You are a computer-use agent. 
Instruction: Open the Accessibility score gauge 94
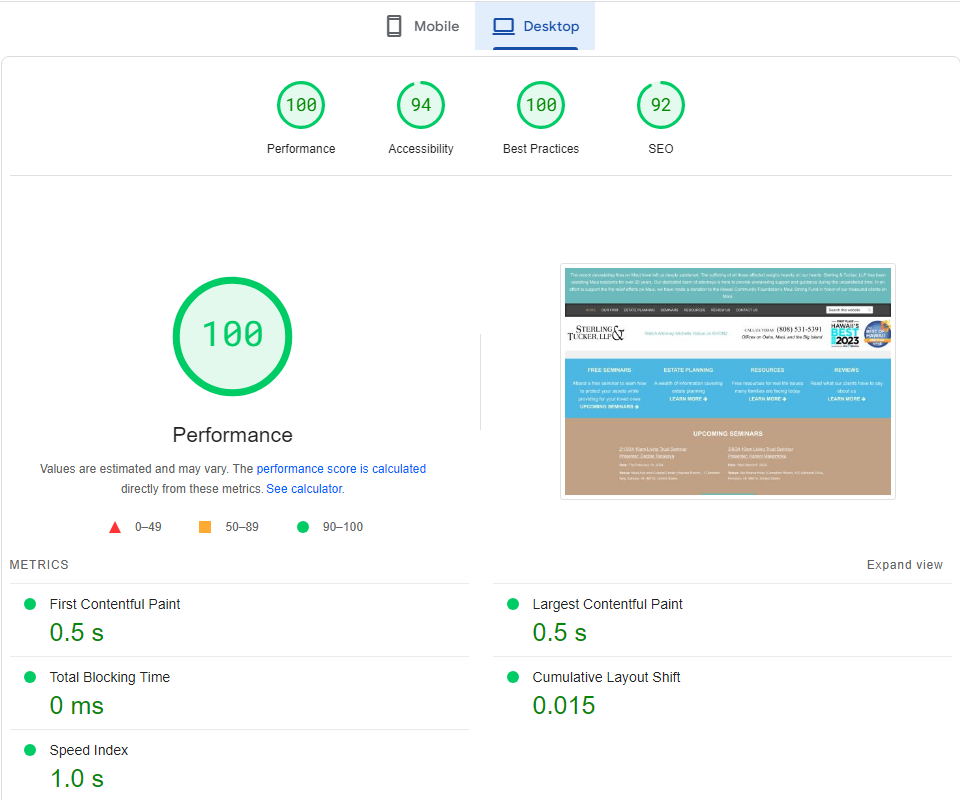pyautogui.click(x=421, y=105)
